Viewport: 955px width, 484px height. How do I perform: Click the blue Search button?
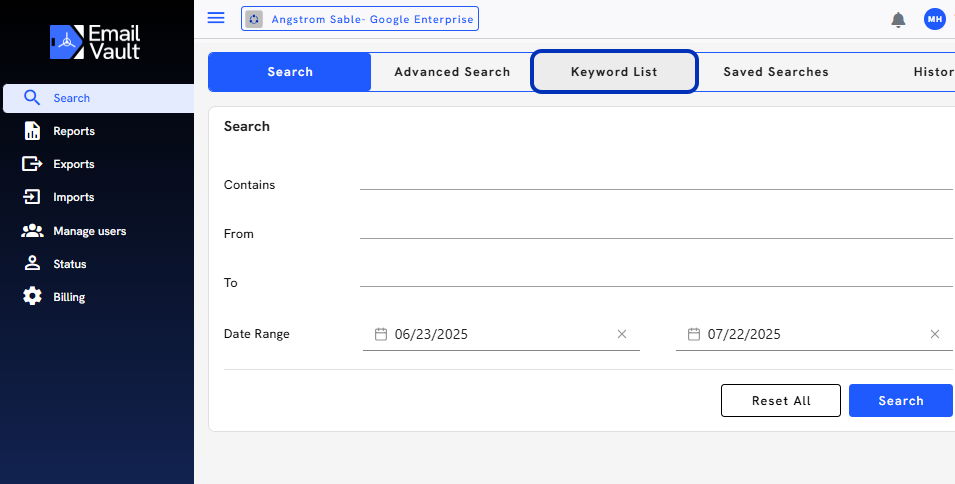point(901,401)
